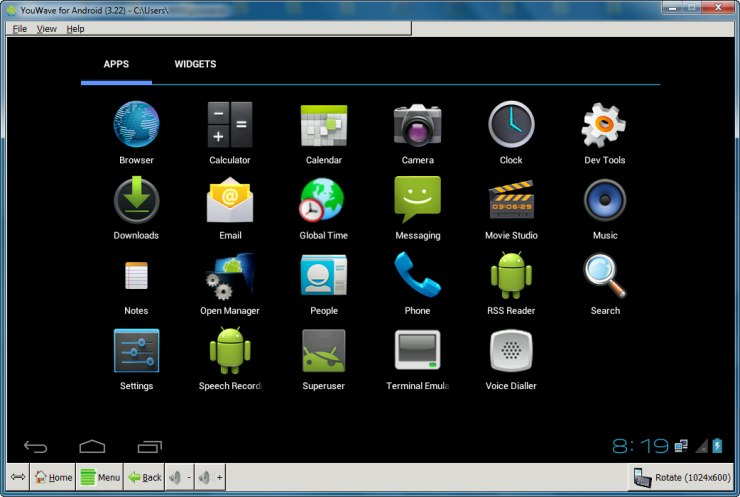The image size is (740, 497).
Task: Open the Browser app
Action: pos(136,125)
